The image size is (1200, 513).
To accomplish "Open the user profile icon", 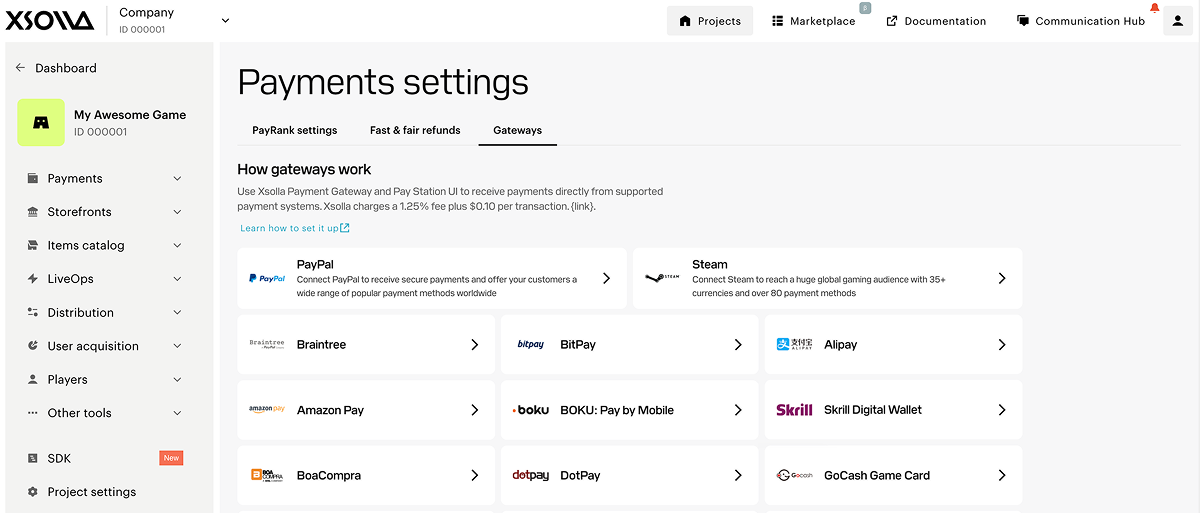I will click(x=1178, y=21).
